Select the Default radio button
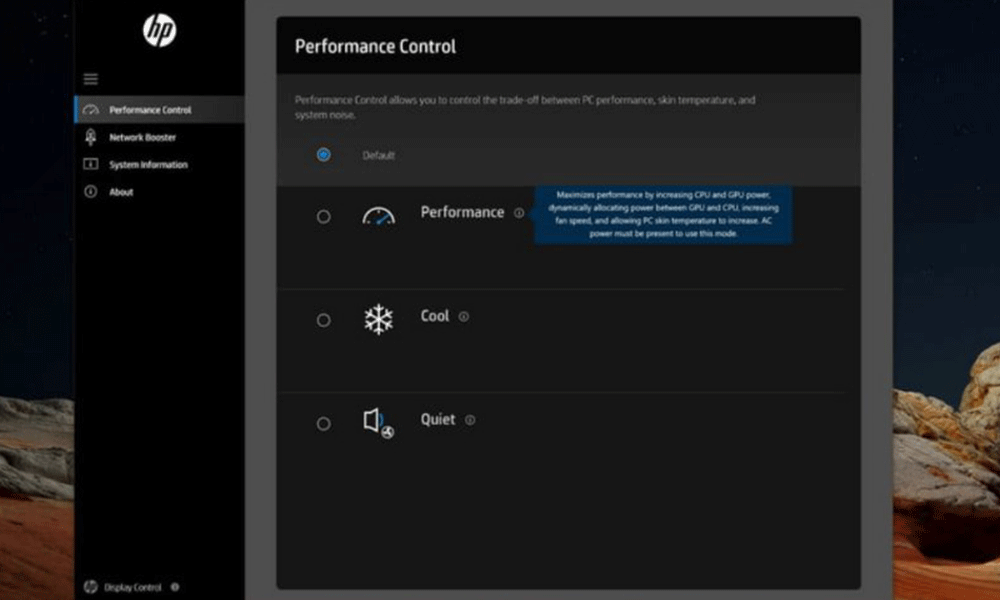Screen dimensions: 1000x600 tap(323, 155)
